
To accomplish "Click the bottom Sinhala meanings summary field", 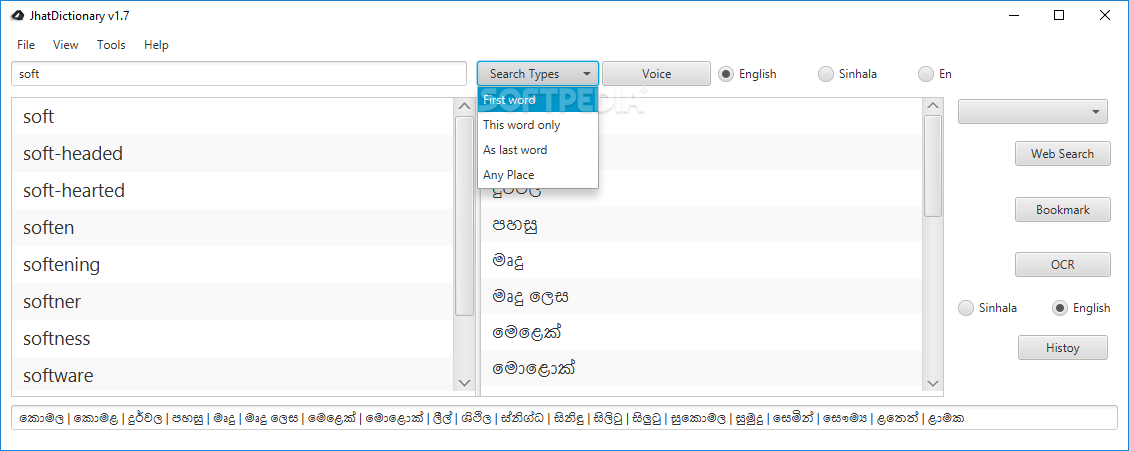I will pyautogui.click(x=564, y=418).
